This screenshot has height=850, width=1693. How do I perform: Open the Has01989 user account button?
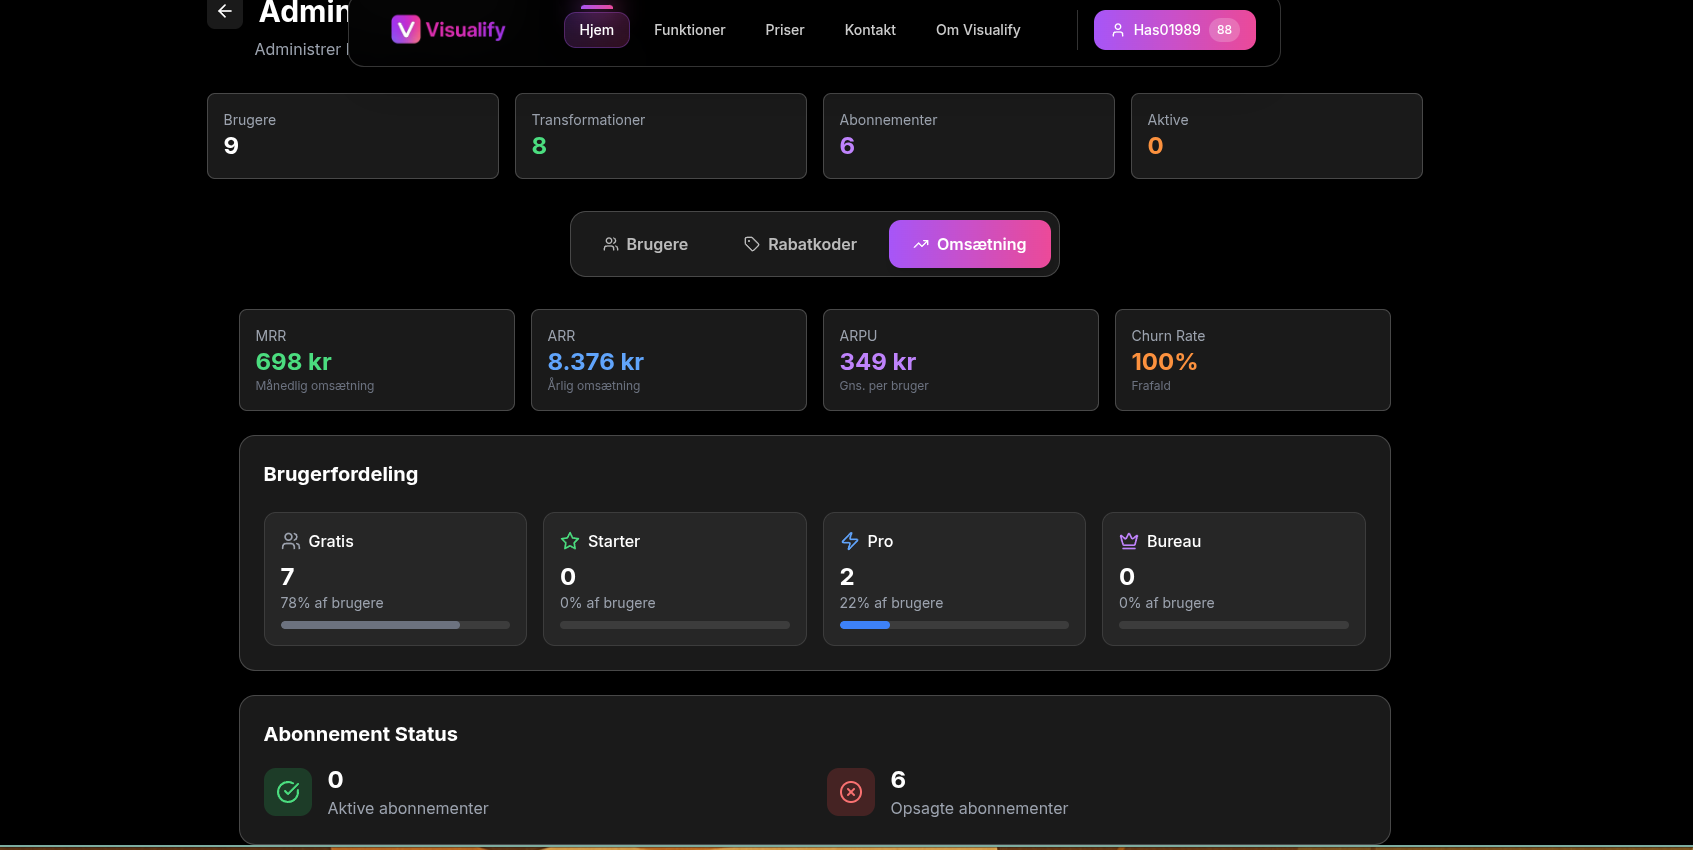[1174, 30]
